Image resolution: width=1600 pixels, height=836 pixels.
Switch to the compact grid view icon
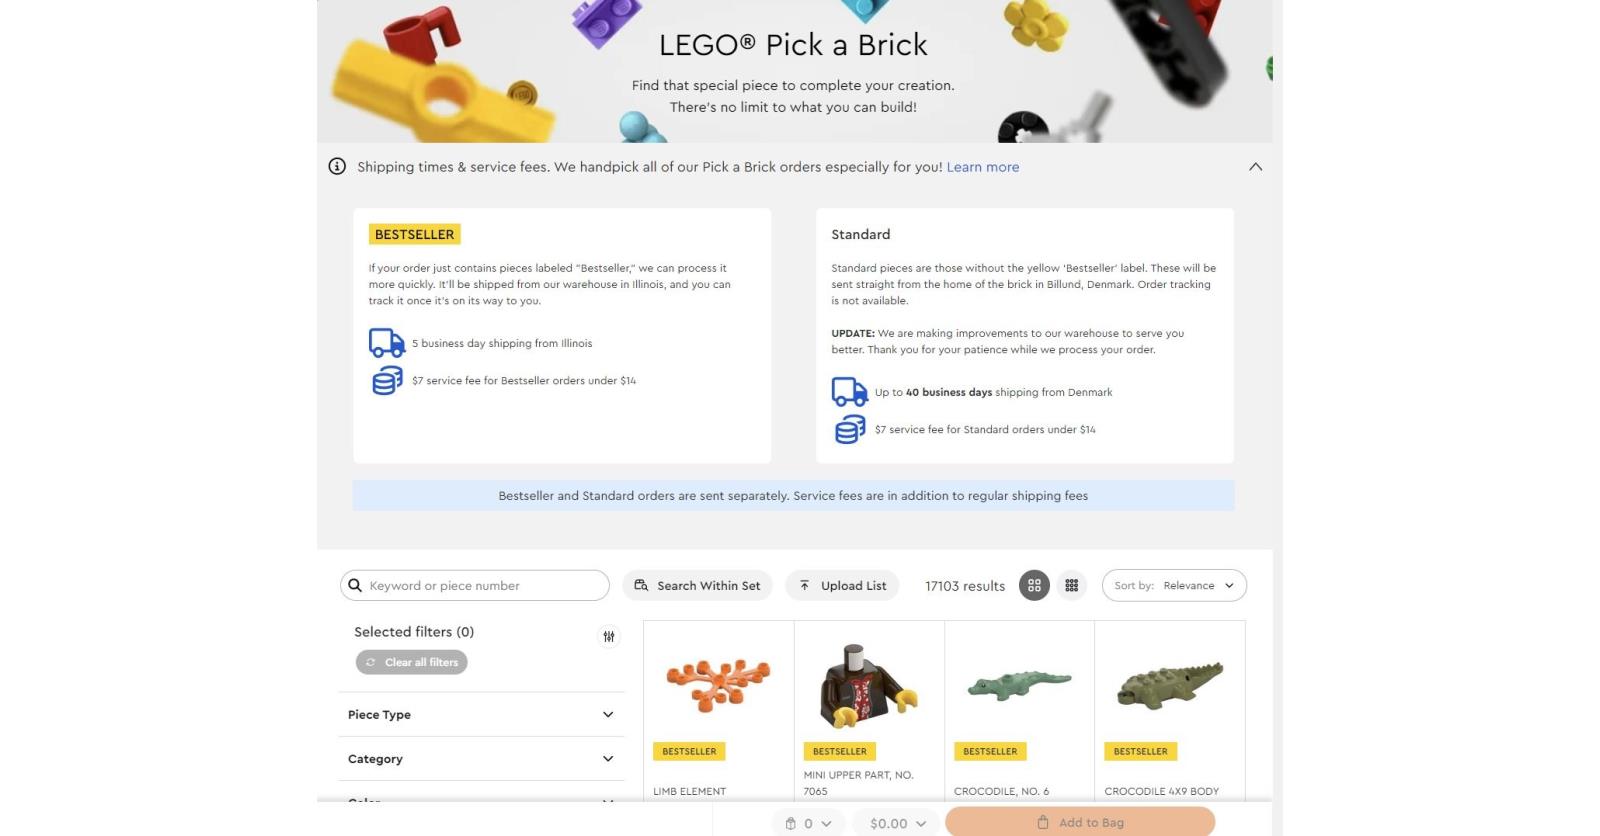(x=1071, y=585)
